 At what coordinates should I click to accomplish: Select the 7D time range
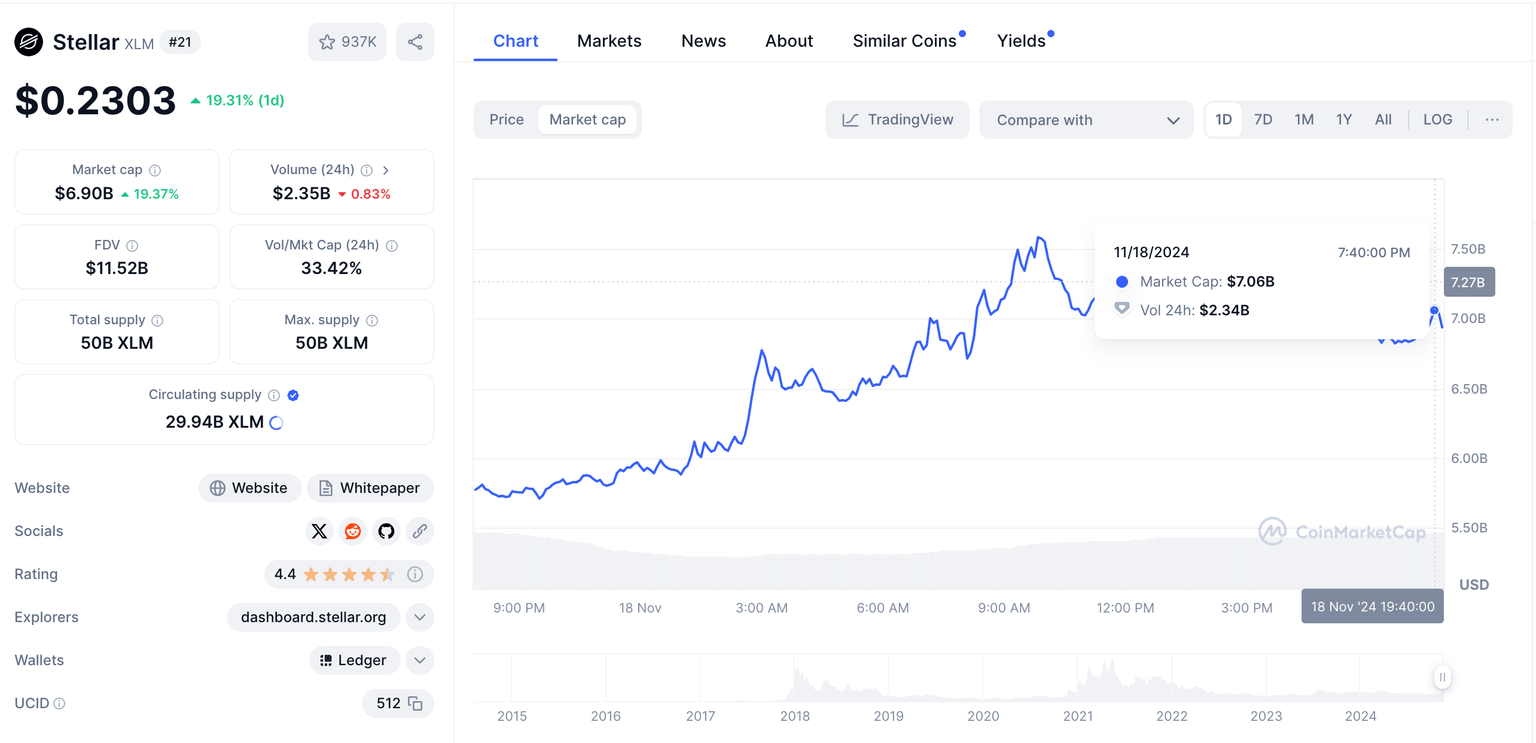pos(1263,120)
